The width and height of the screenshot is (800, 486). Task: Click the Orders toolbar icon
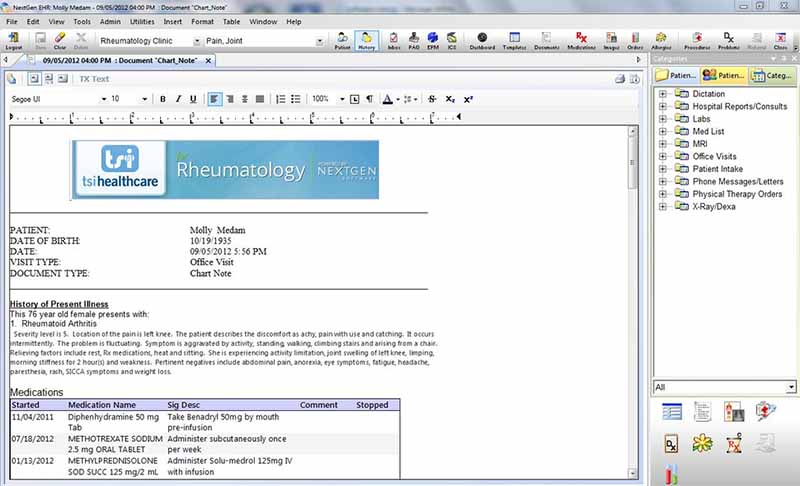click(634, 40)
